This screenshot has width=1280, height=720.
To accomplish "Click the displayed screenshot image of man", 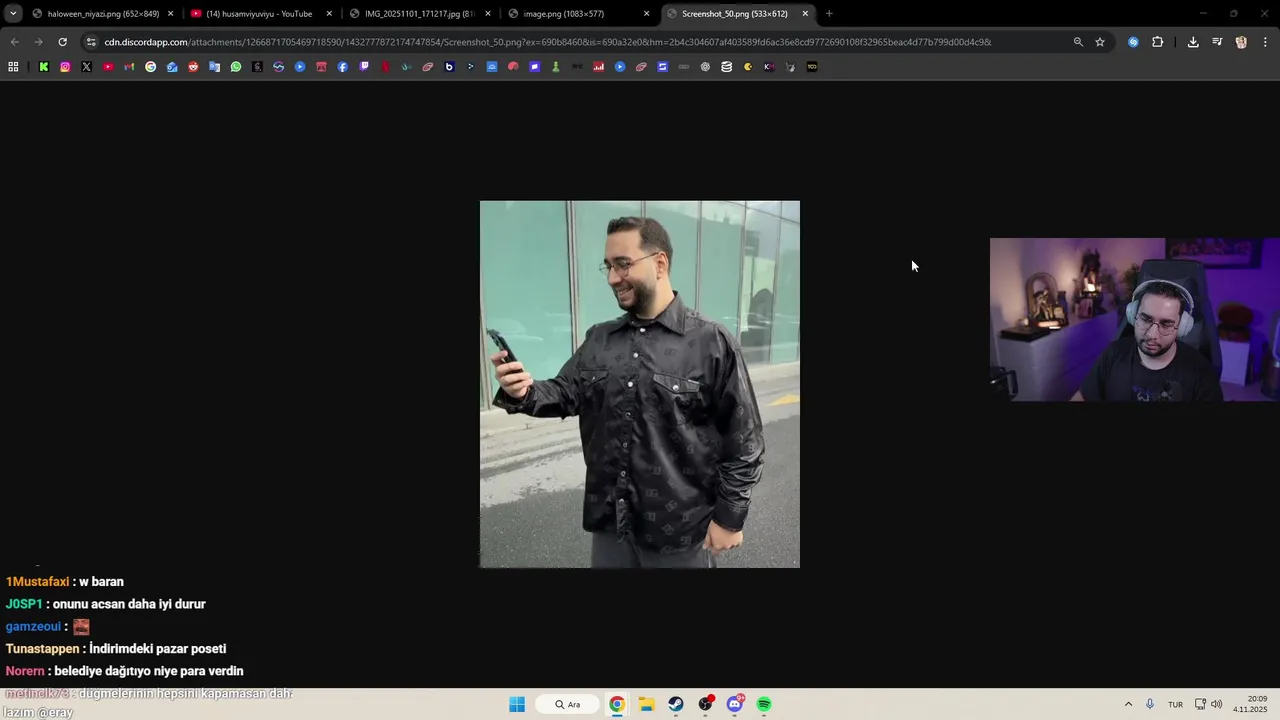I will 640,384.
